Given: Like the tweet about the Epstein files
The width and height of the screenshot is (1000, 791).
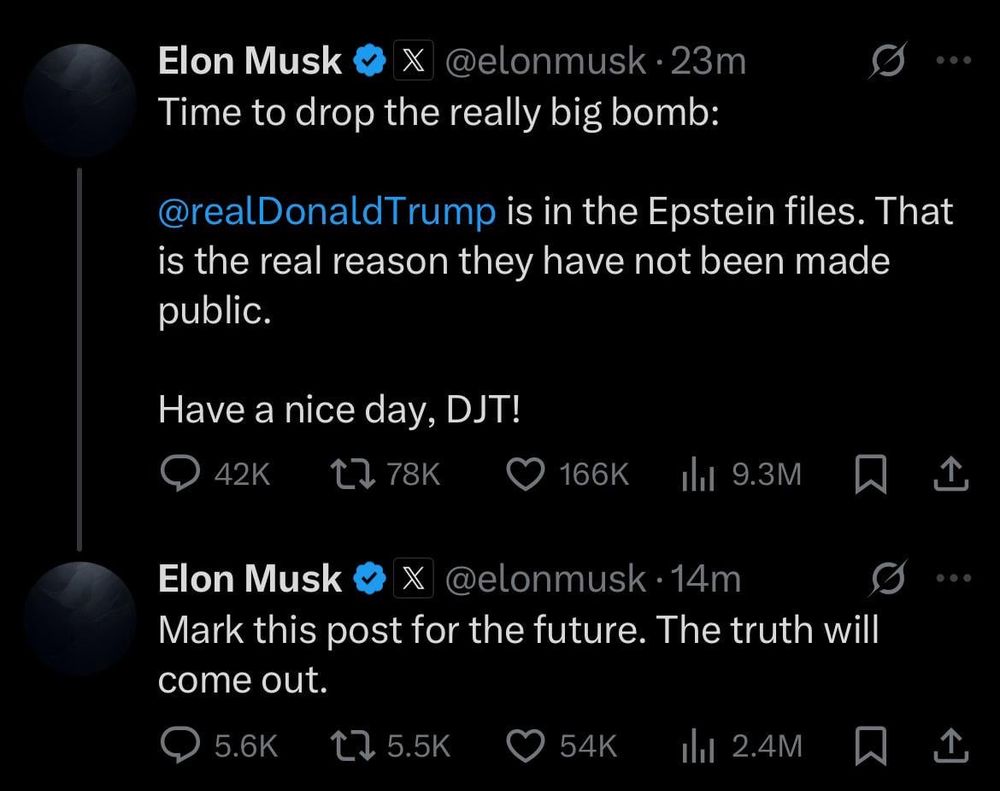Looking at the screenshot, I should point(524,474).
